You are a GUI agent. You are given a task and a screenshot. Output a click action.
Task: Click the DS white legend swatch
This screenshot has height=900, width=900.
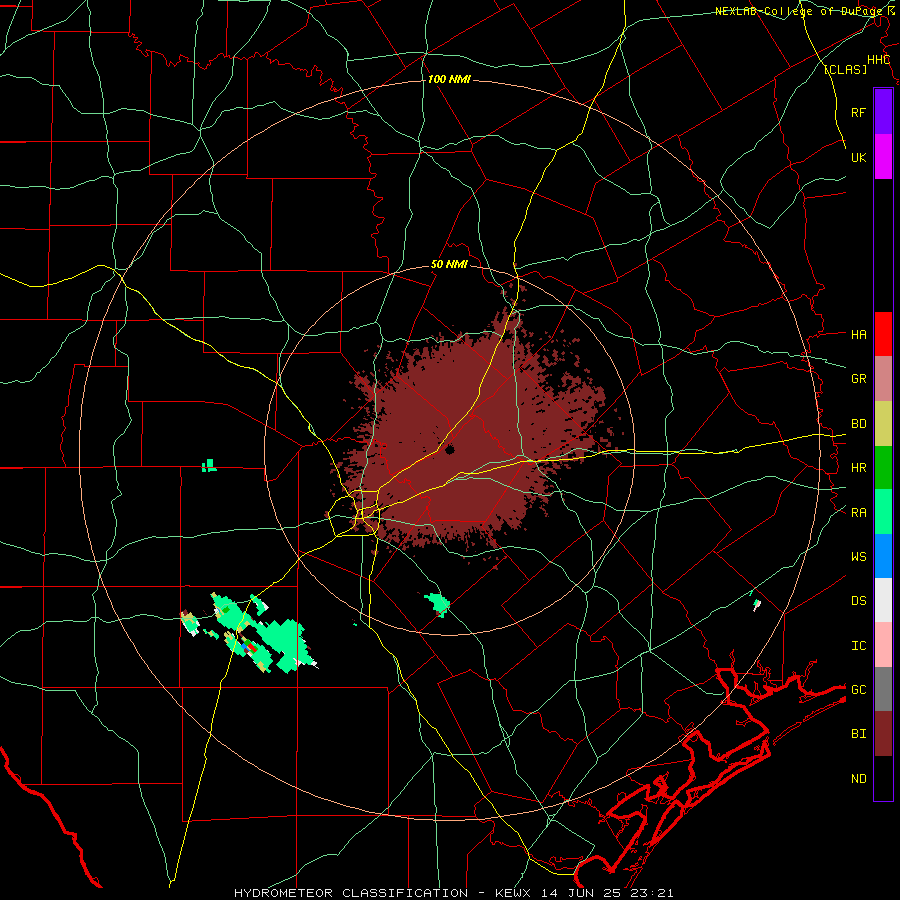point(883,600)
